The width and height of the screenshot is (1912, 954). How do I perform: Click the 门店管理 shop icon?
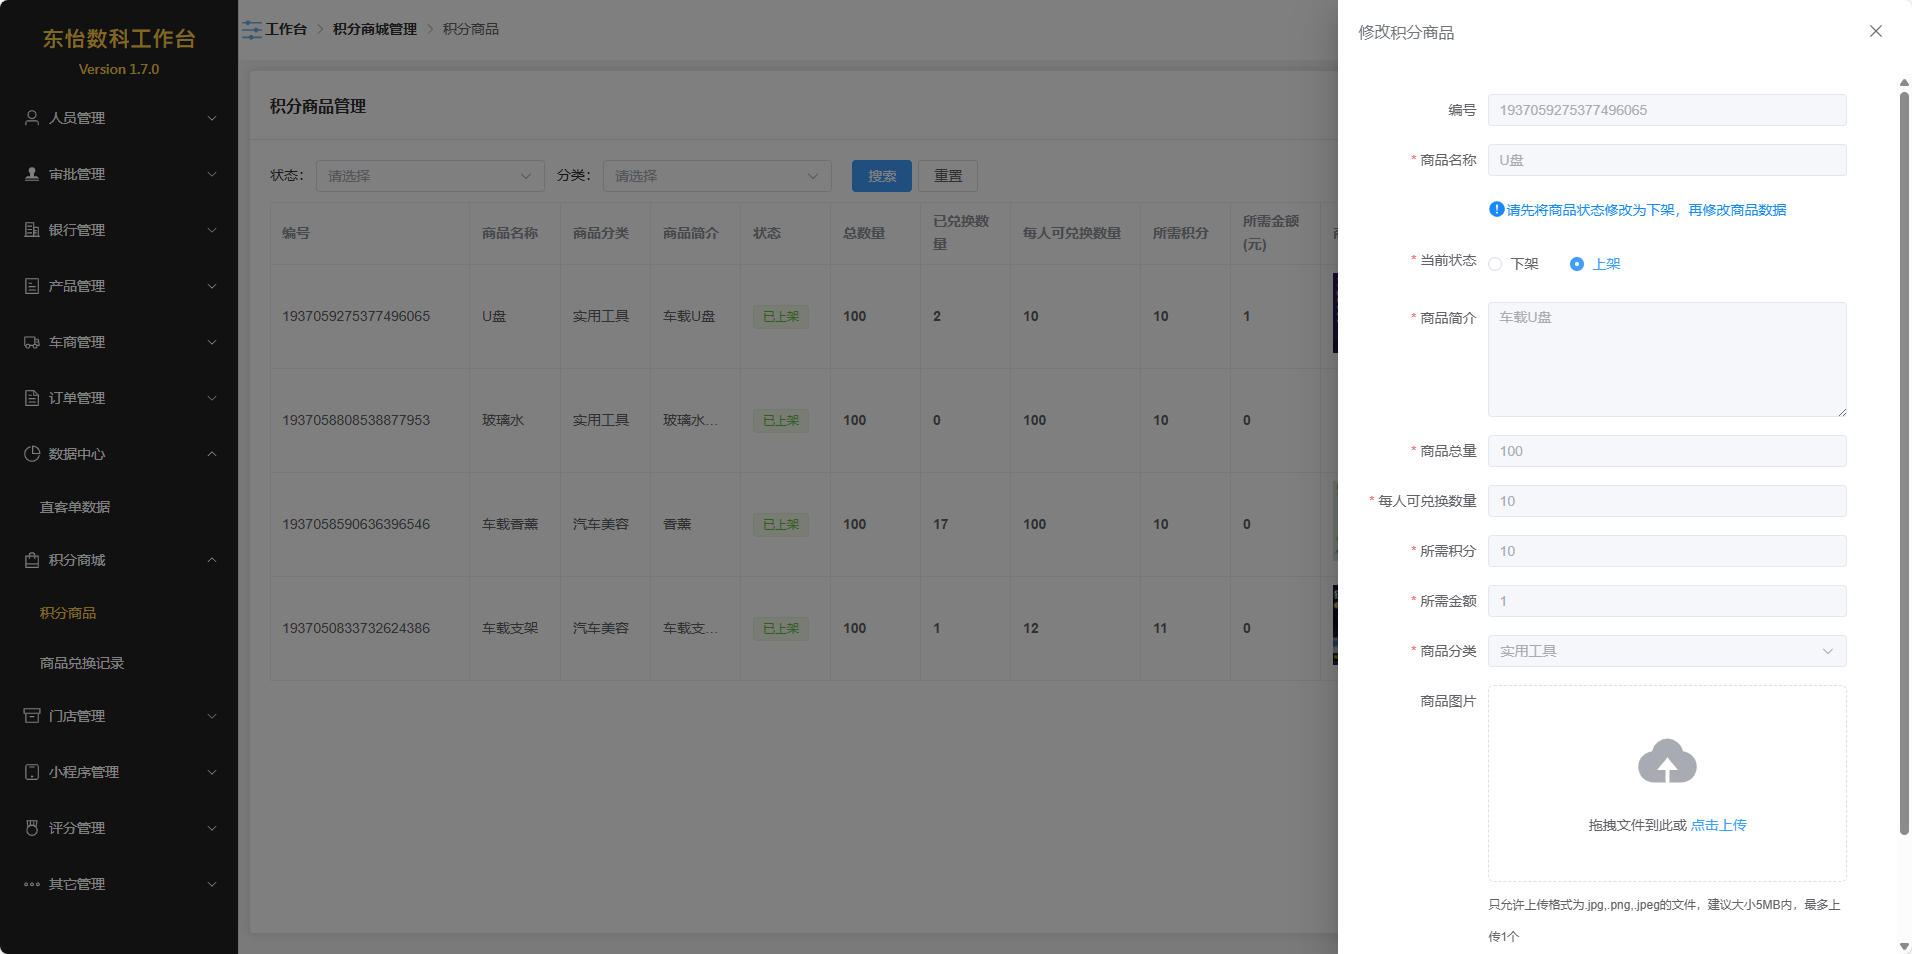click(x=32, y=716)
